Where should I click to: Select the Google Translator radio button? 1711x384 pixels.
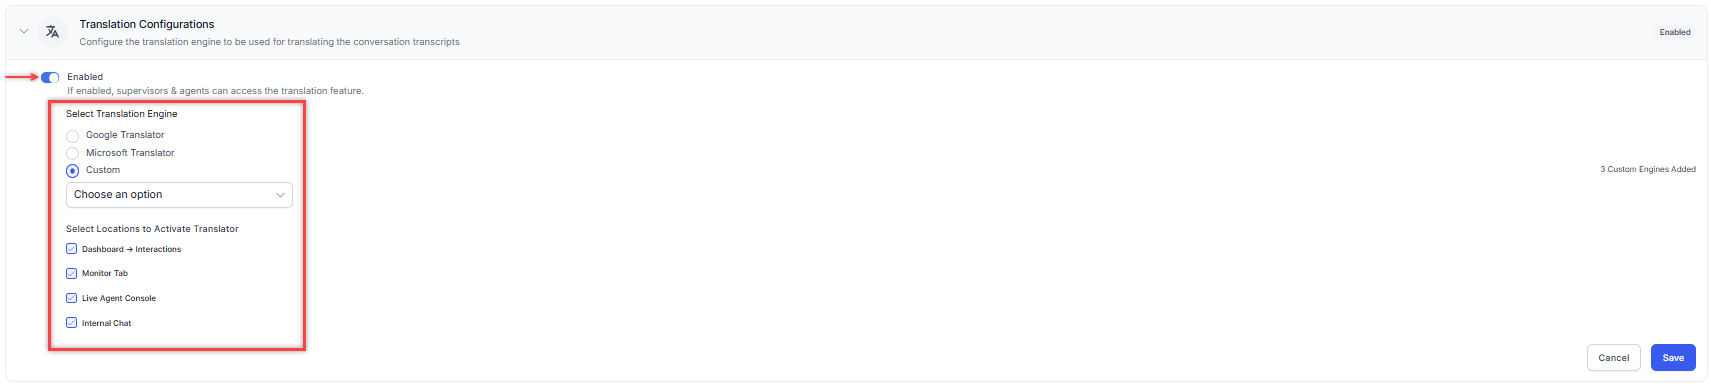[72, 136]
